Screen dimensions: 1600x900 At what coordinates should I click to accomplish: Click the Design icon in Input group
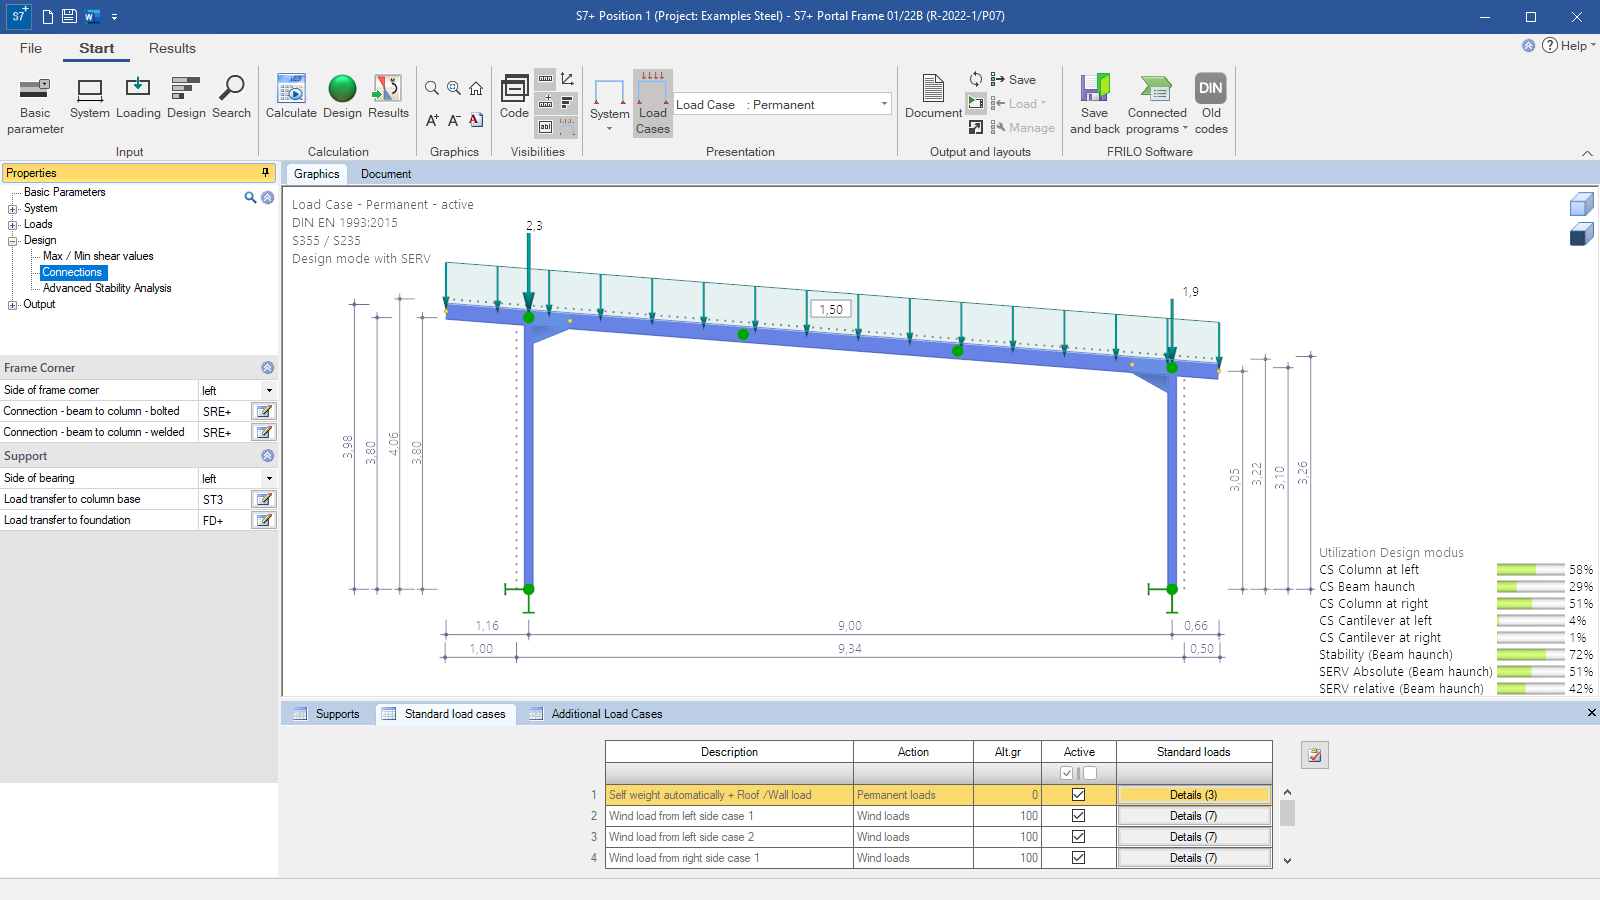point(186,98)
